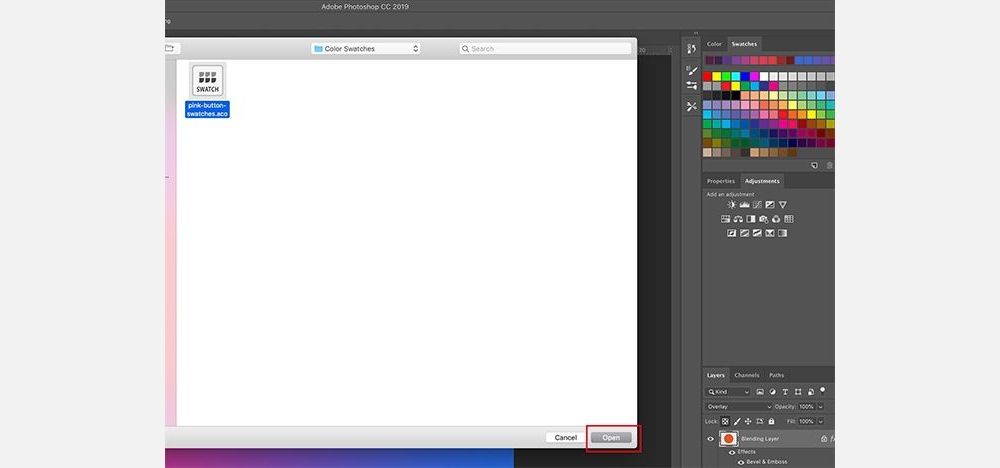Viewport: 1000px width, 468px height.
Task: Add a Posterize adjustment
Action: point(744,233)
